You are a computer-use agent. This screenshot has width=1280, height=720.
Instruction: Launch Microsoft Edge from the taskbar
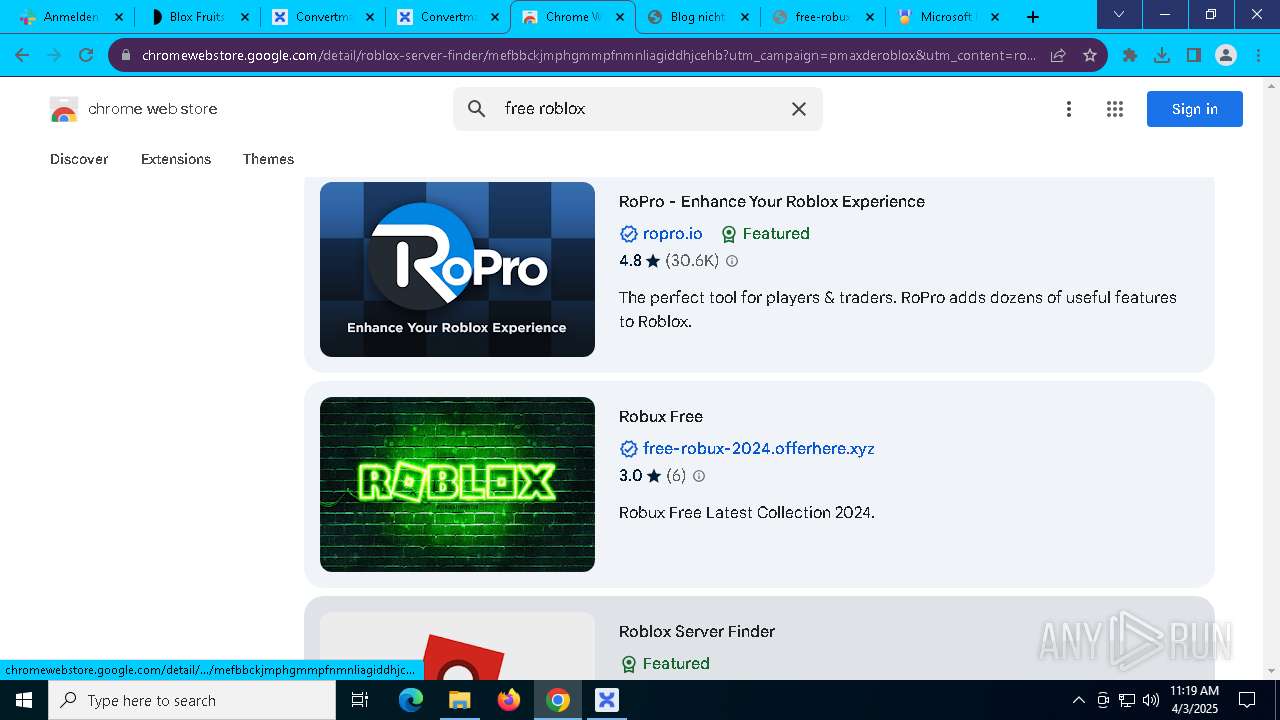411,700
